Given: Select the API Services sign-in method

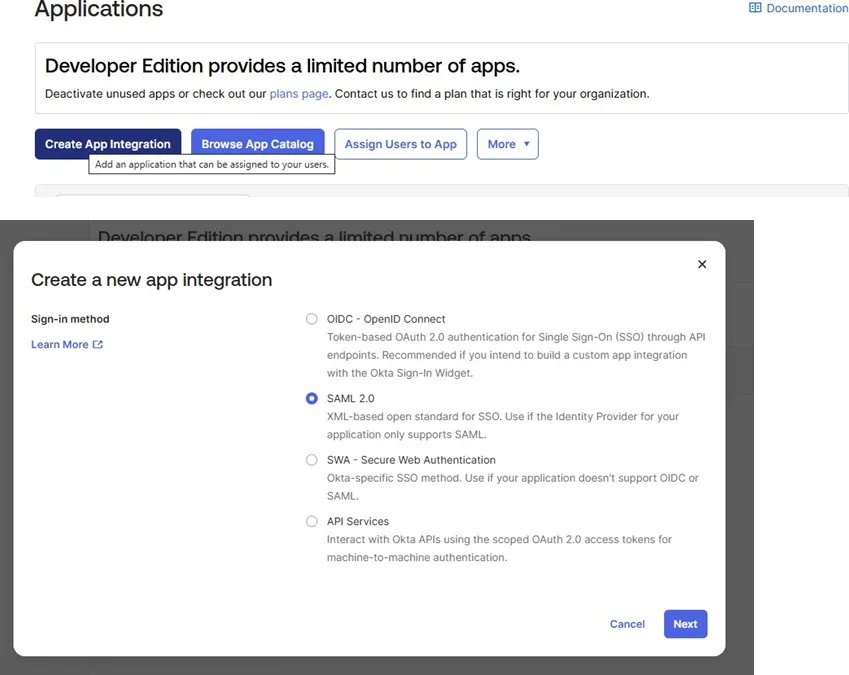Looking at the screenshot, I should [311, 521].
